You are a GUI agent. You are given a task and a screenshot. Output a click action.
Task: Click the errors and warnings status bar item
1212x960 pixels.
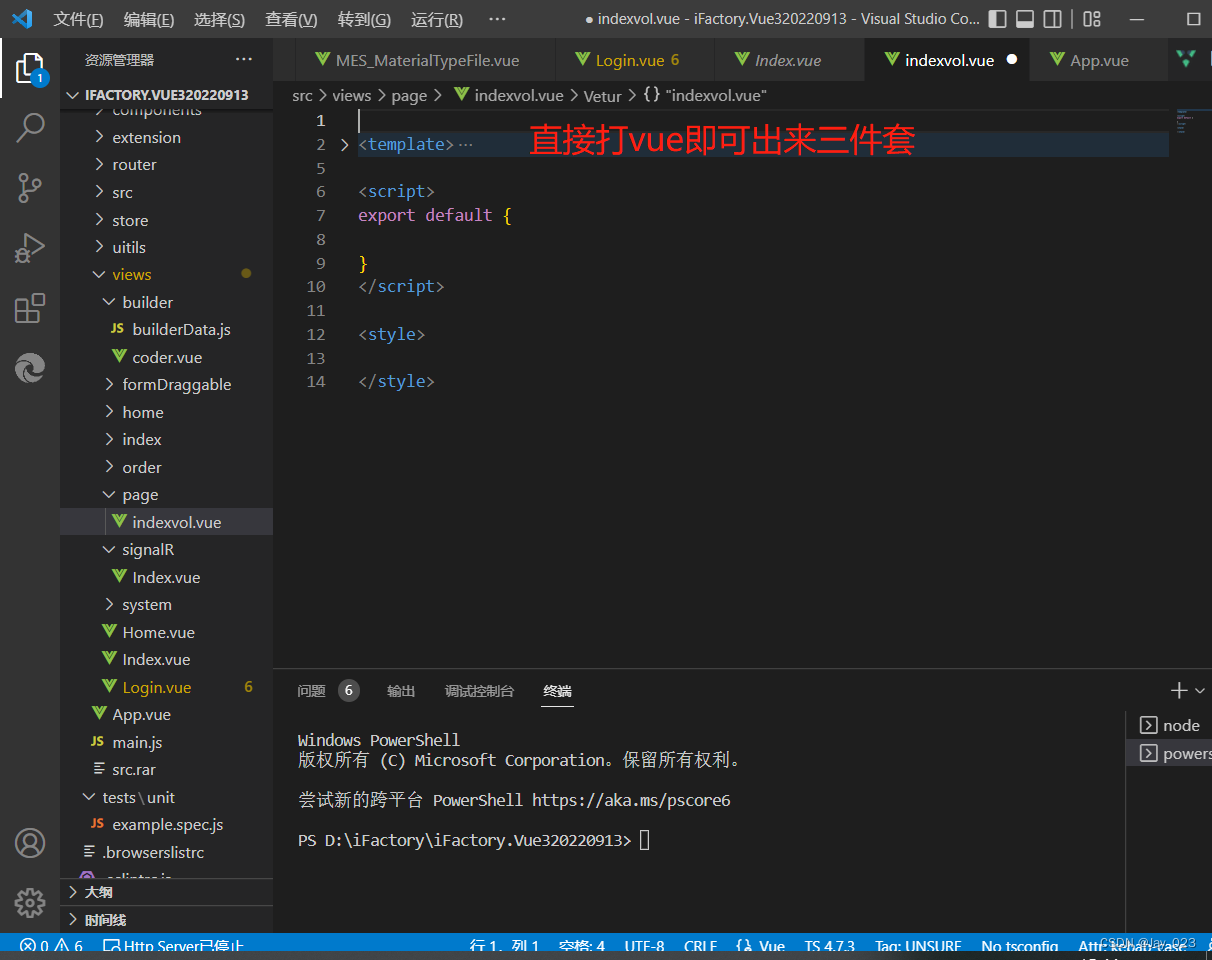pyautogui.click(x=51, y=946)
